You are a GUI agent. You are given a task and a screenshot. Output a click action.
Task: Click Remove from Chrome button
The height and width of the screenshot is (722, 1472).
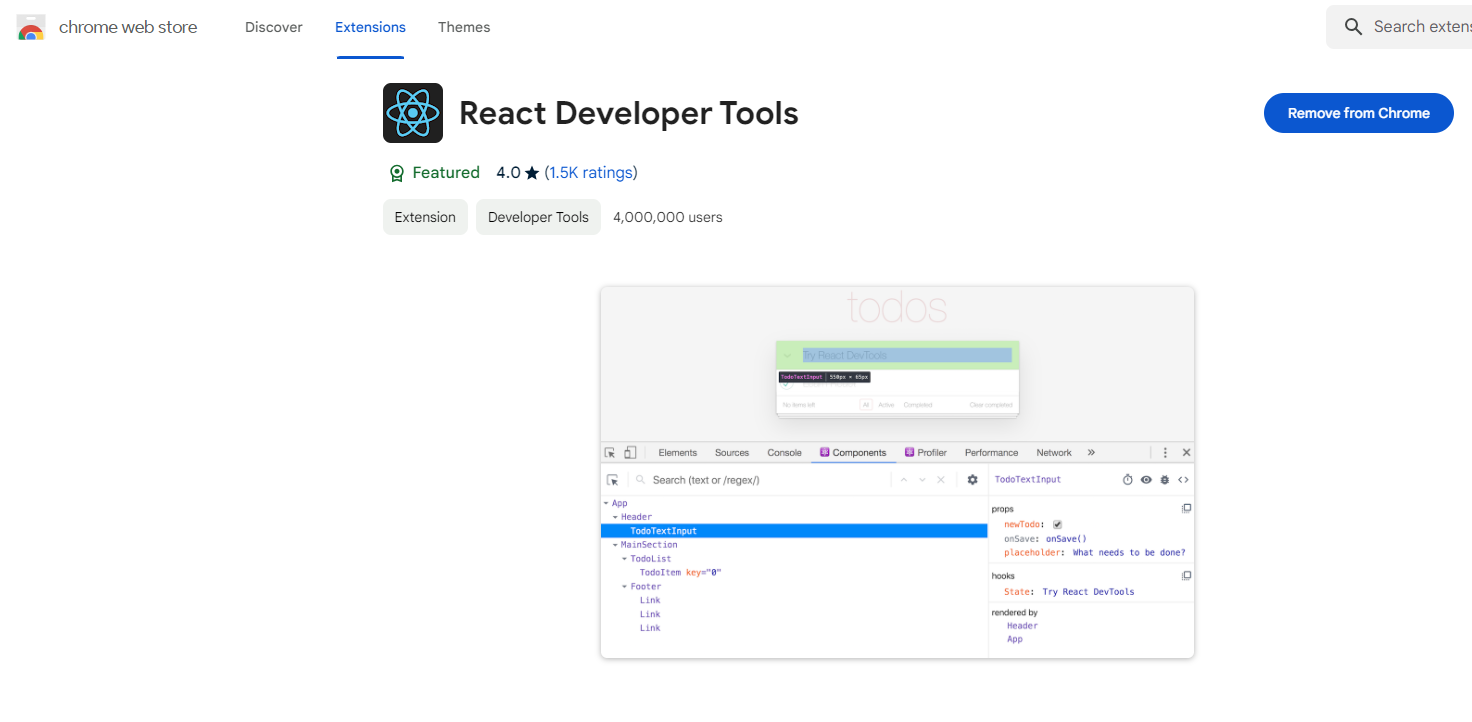click(x=1359, y=113)
